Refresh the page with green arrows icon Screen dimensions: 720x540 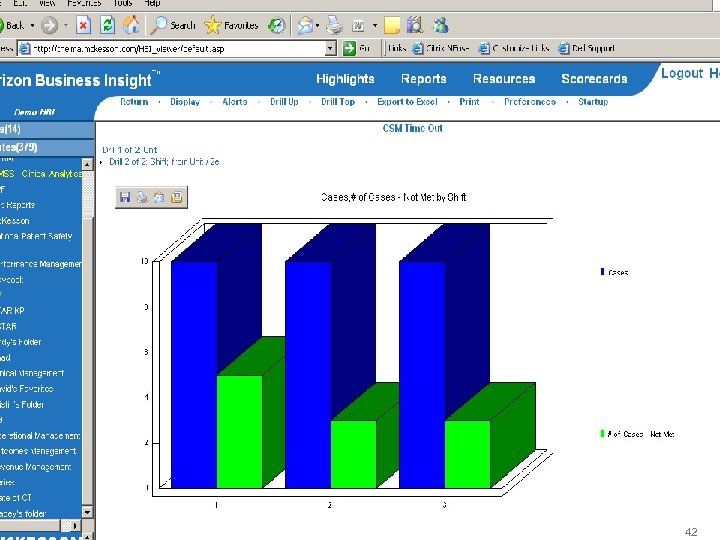tap(107, 25)
